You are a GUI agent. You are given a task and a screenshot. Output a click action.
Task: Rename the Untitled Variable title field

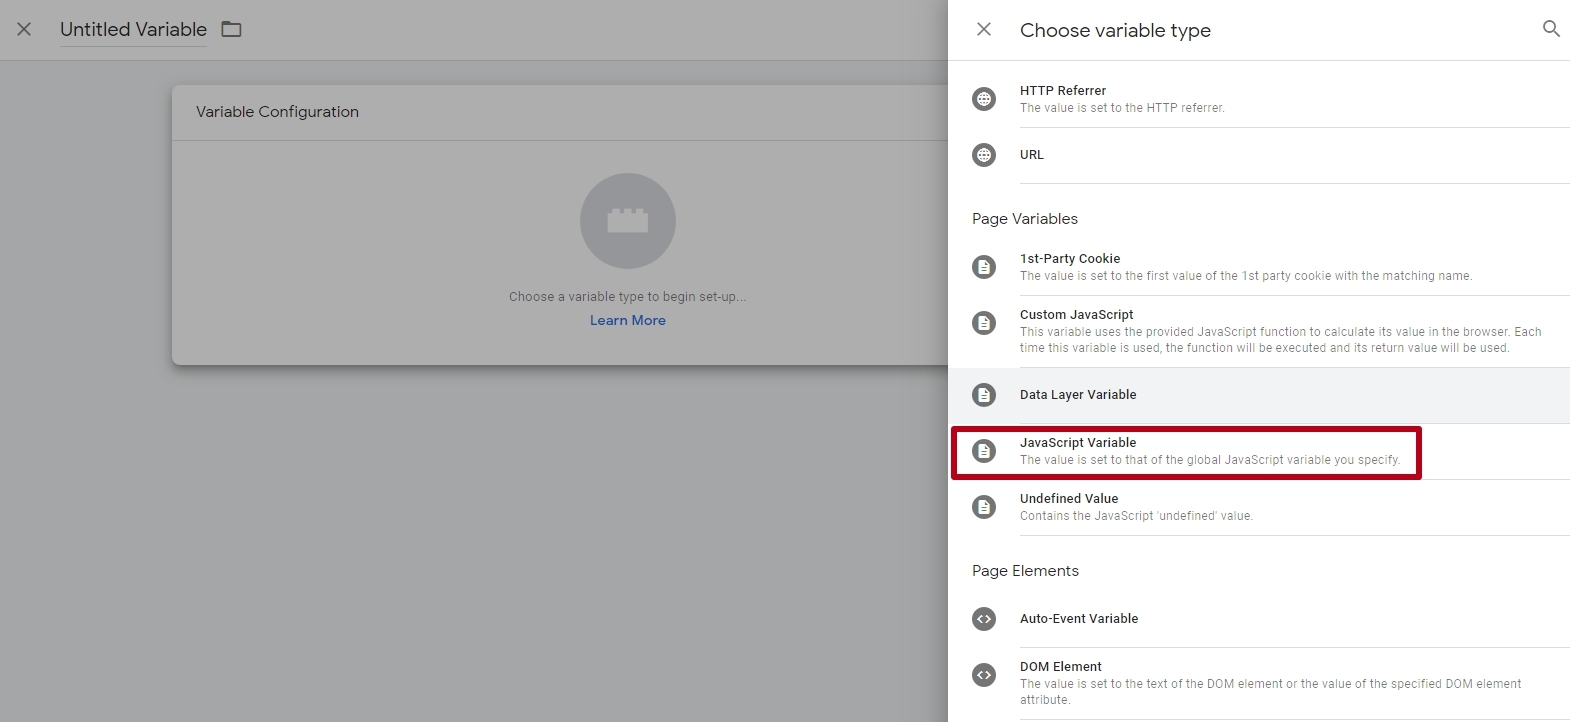click(133, 30)
